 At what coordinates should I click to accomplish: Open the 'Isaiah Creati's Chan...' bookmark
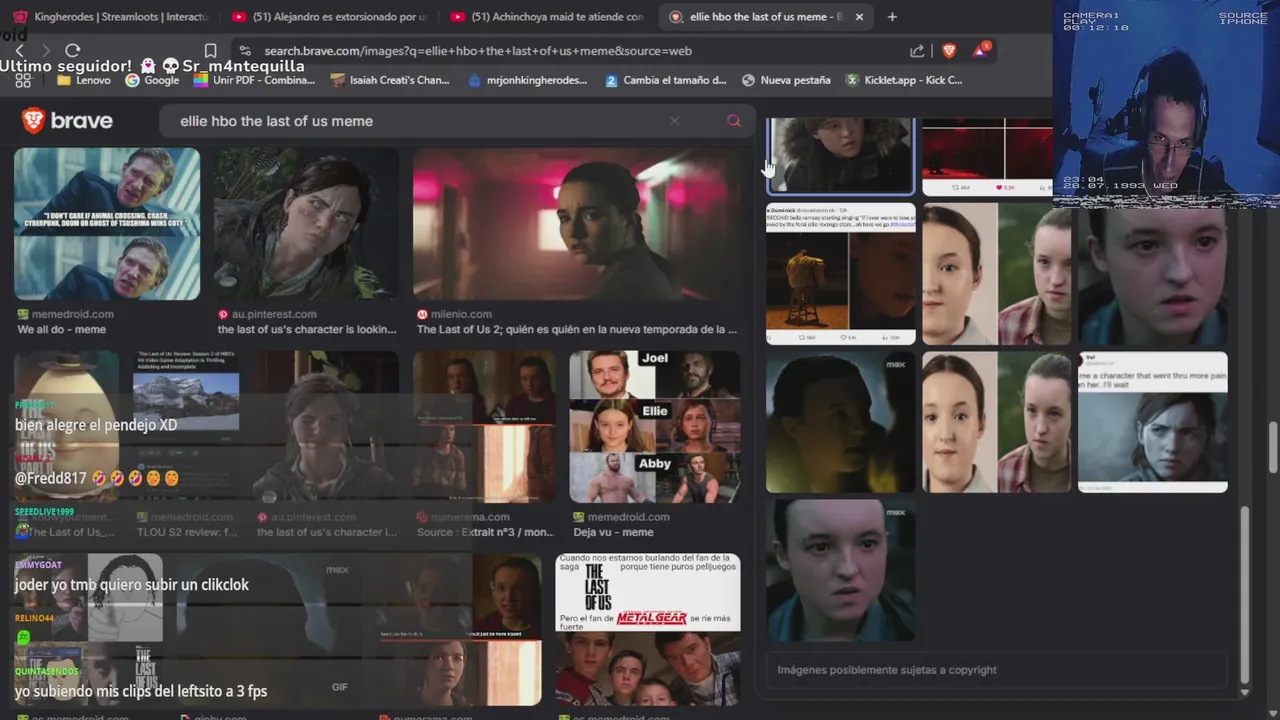pyautogui.click(x=390, y=80)
